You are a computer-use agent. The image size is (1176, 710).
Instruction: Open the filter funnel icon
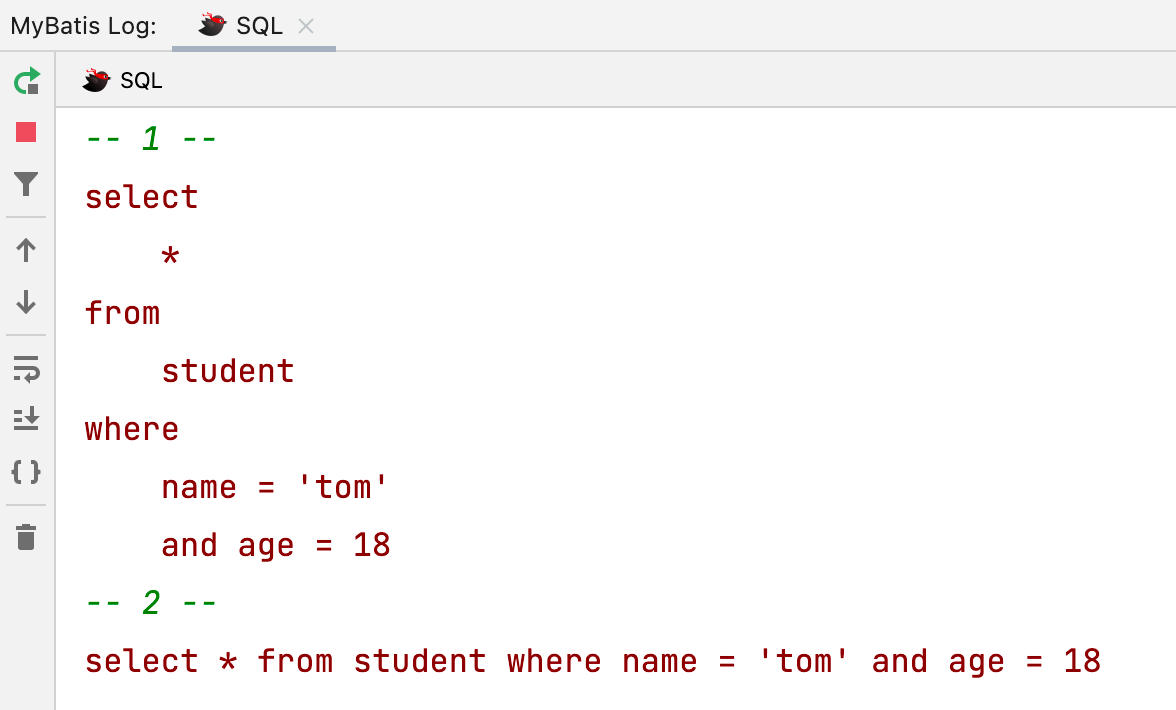[27, 184]
